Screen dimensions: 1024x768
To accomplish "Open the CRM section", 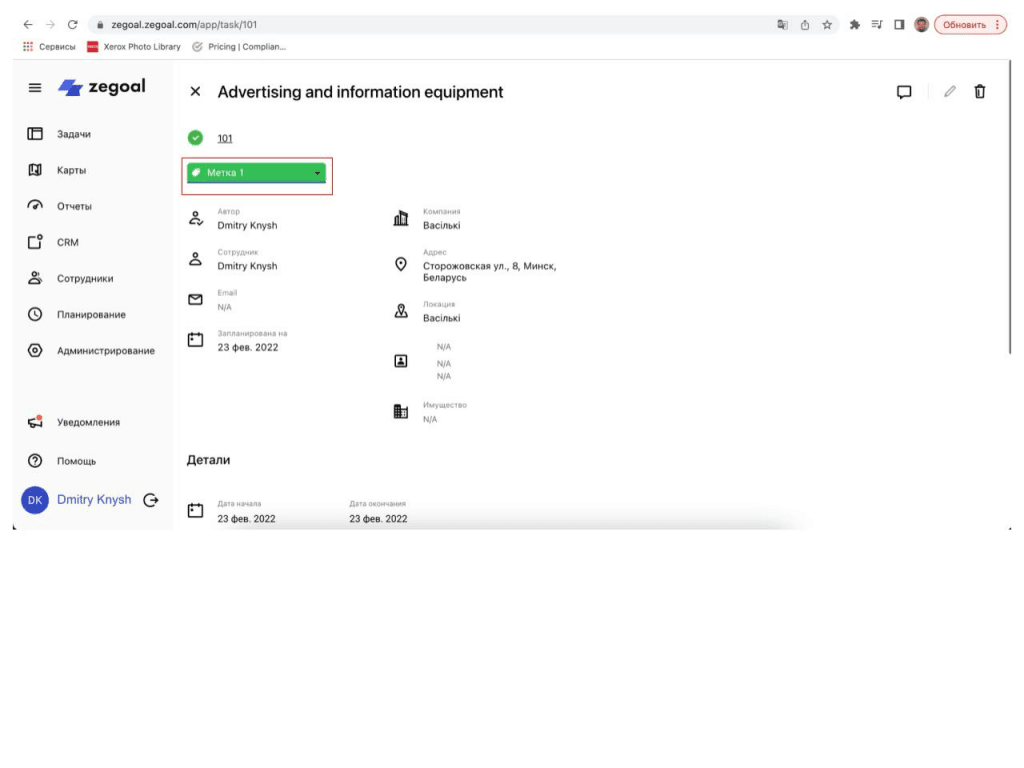I will (x=67, y=242).
